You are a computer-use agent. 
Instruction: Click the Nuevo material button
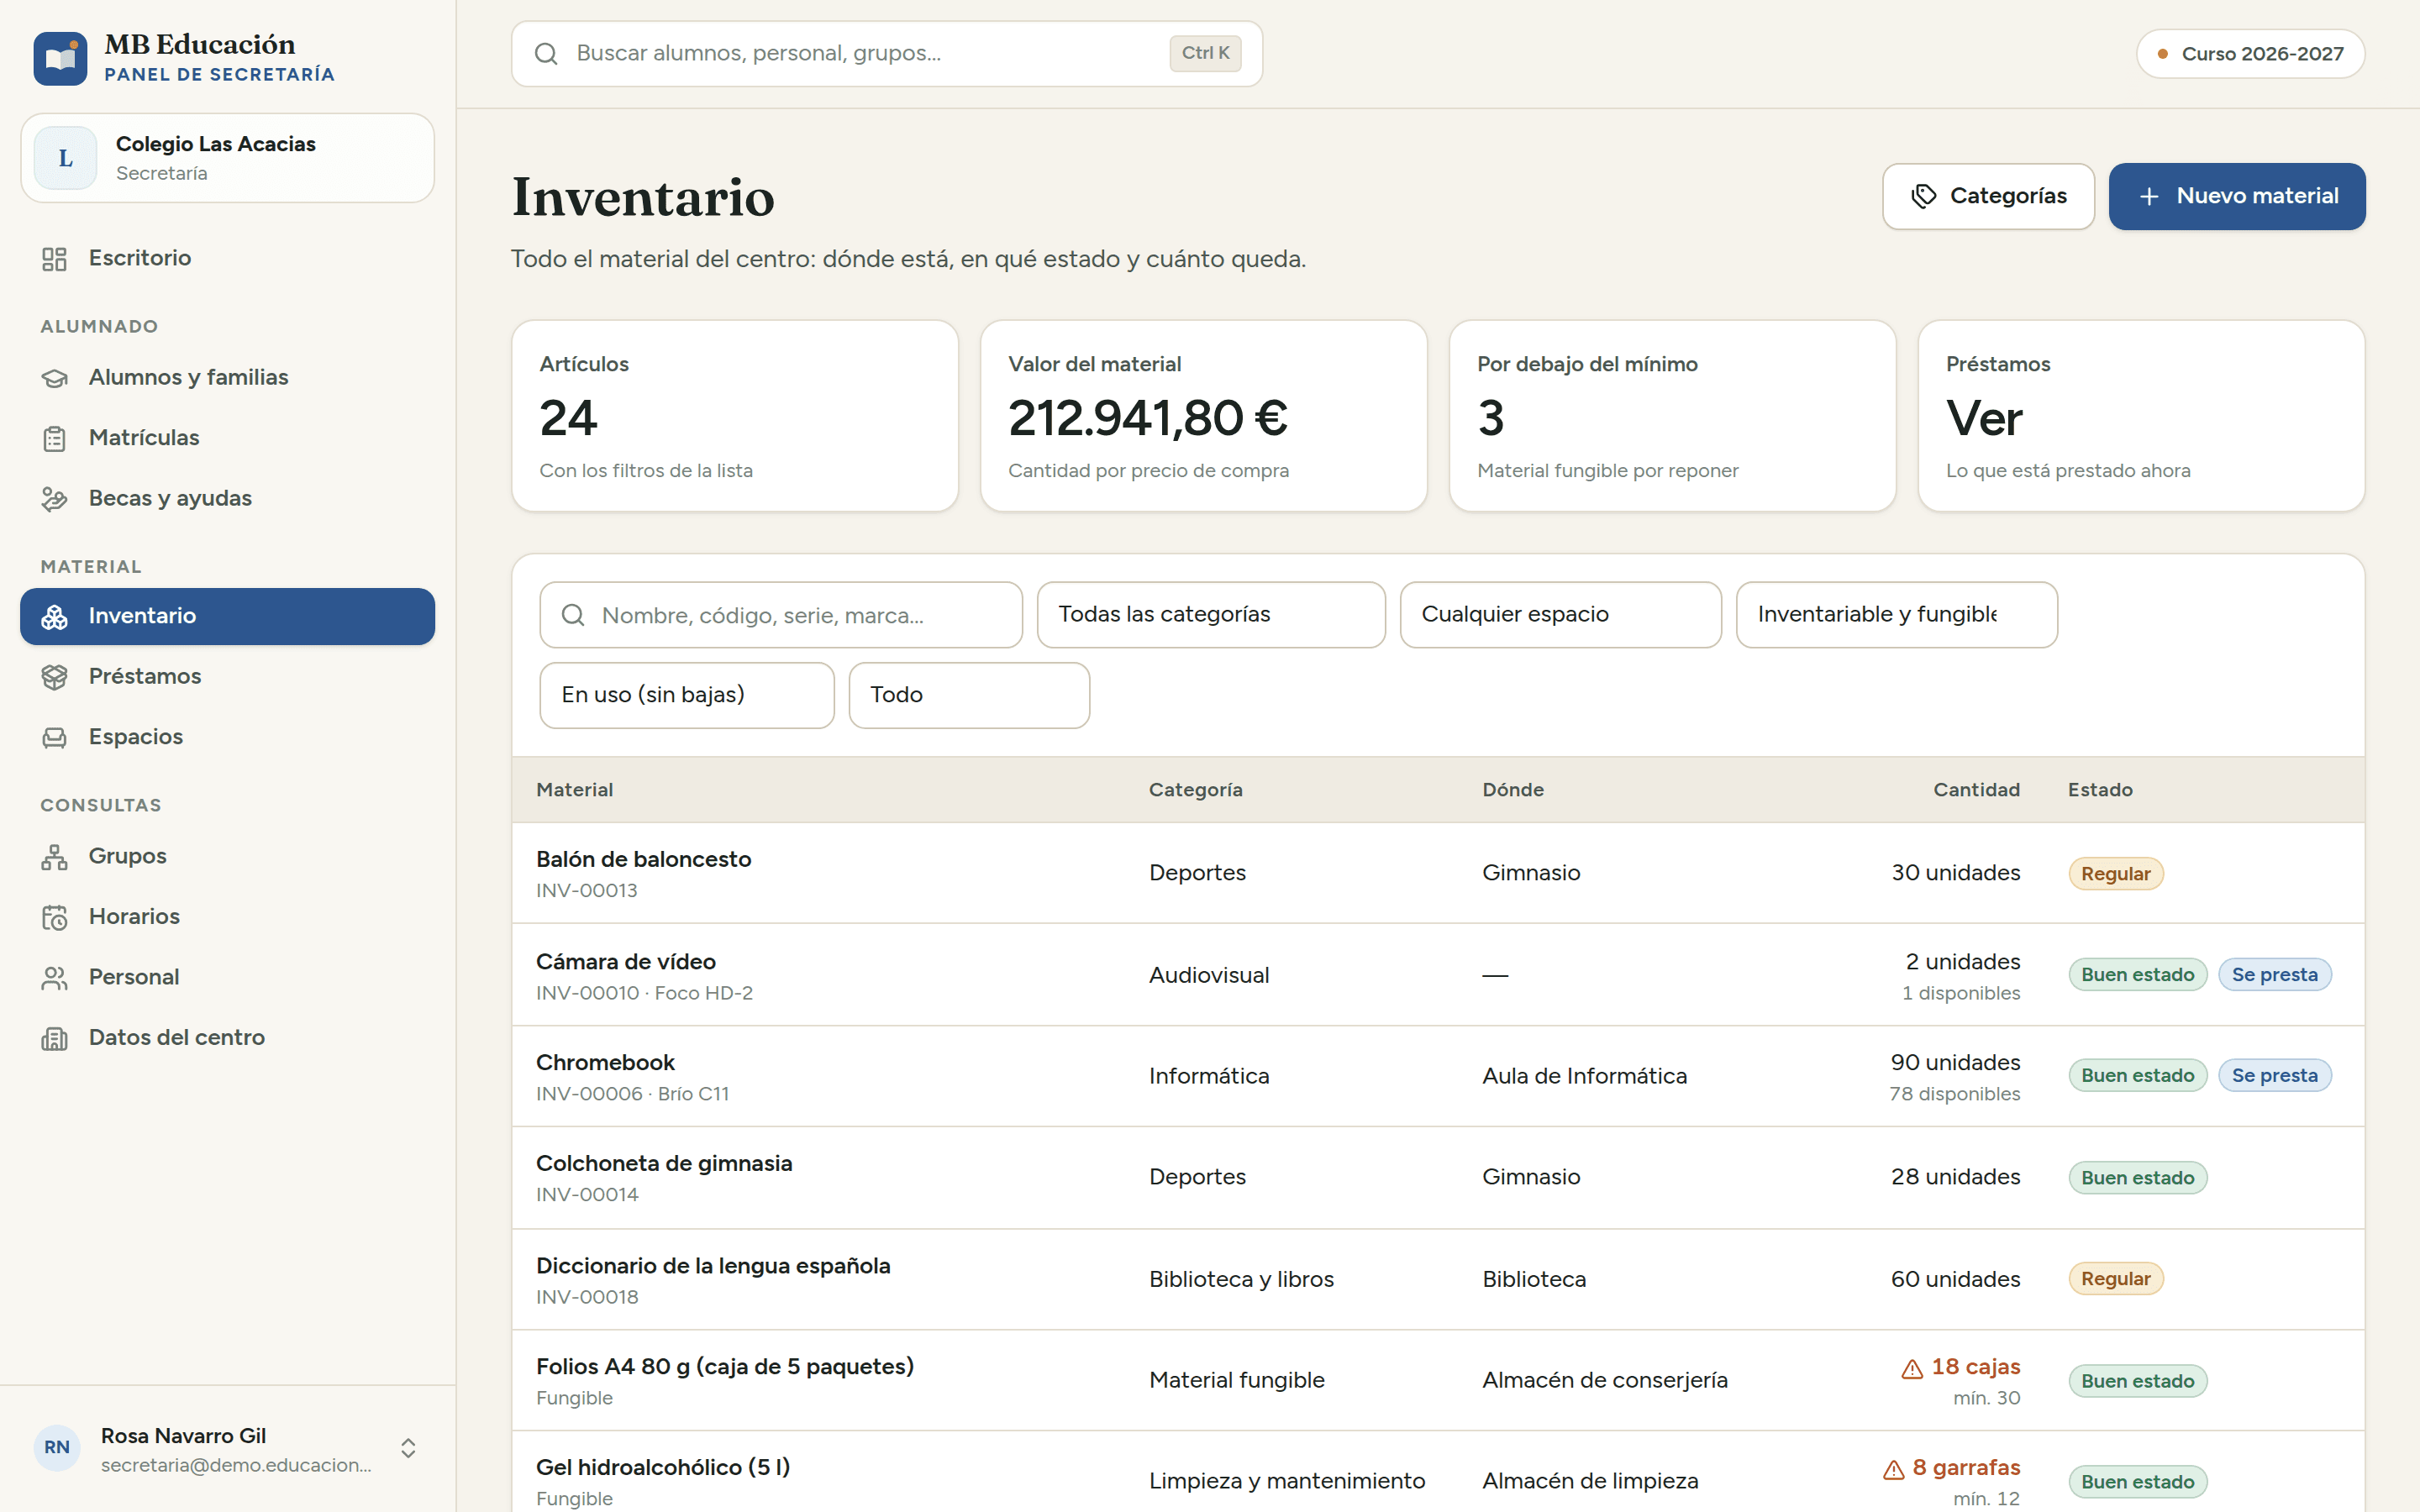(2236, 196)
